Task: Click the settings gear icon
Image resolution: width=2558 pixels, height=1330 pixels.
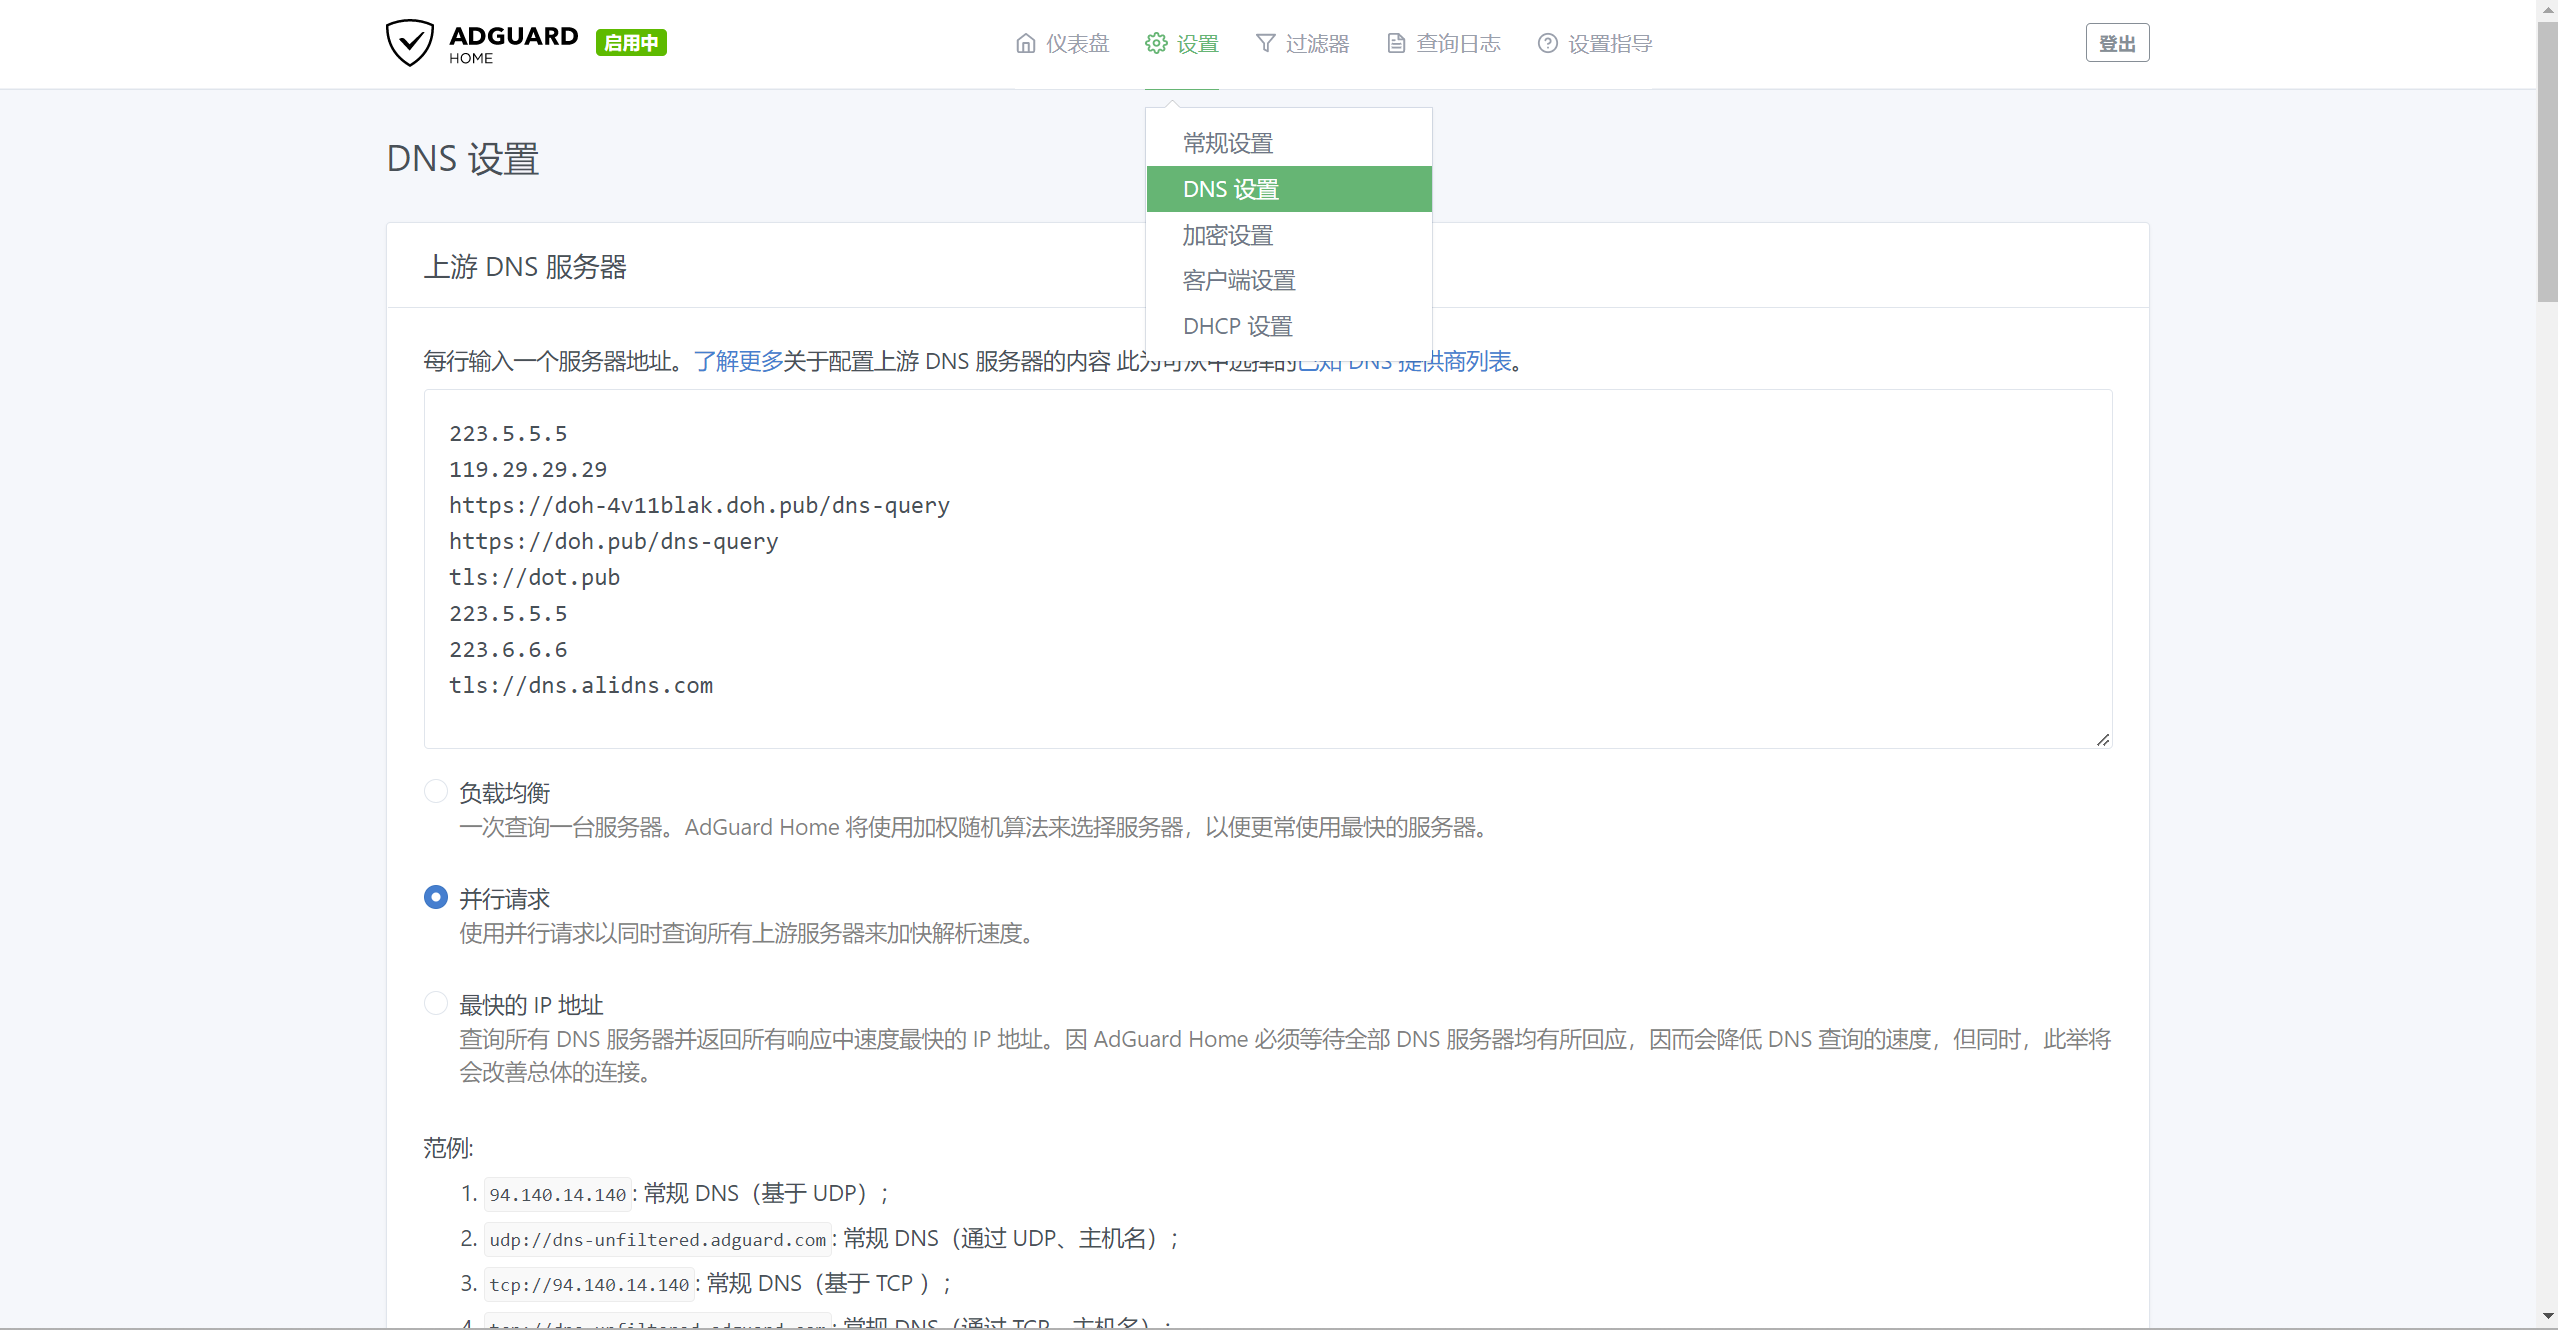Action: tap(1156, 43)
